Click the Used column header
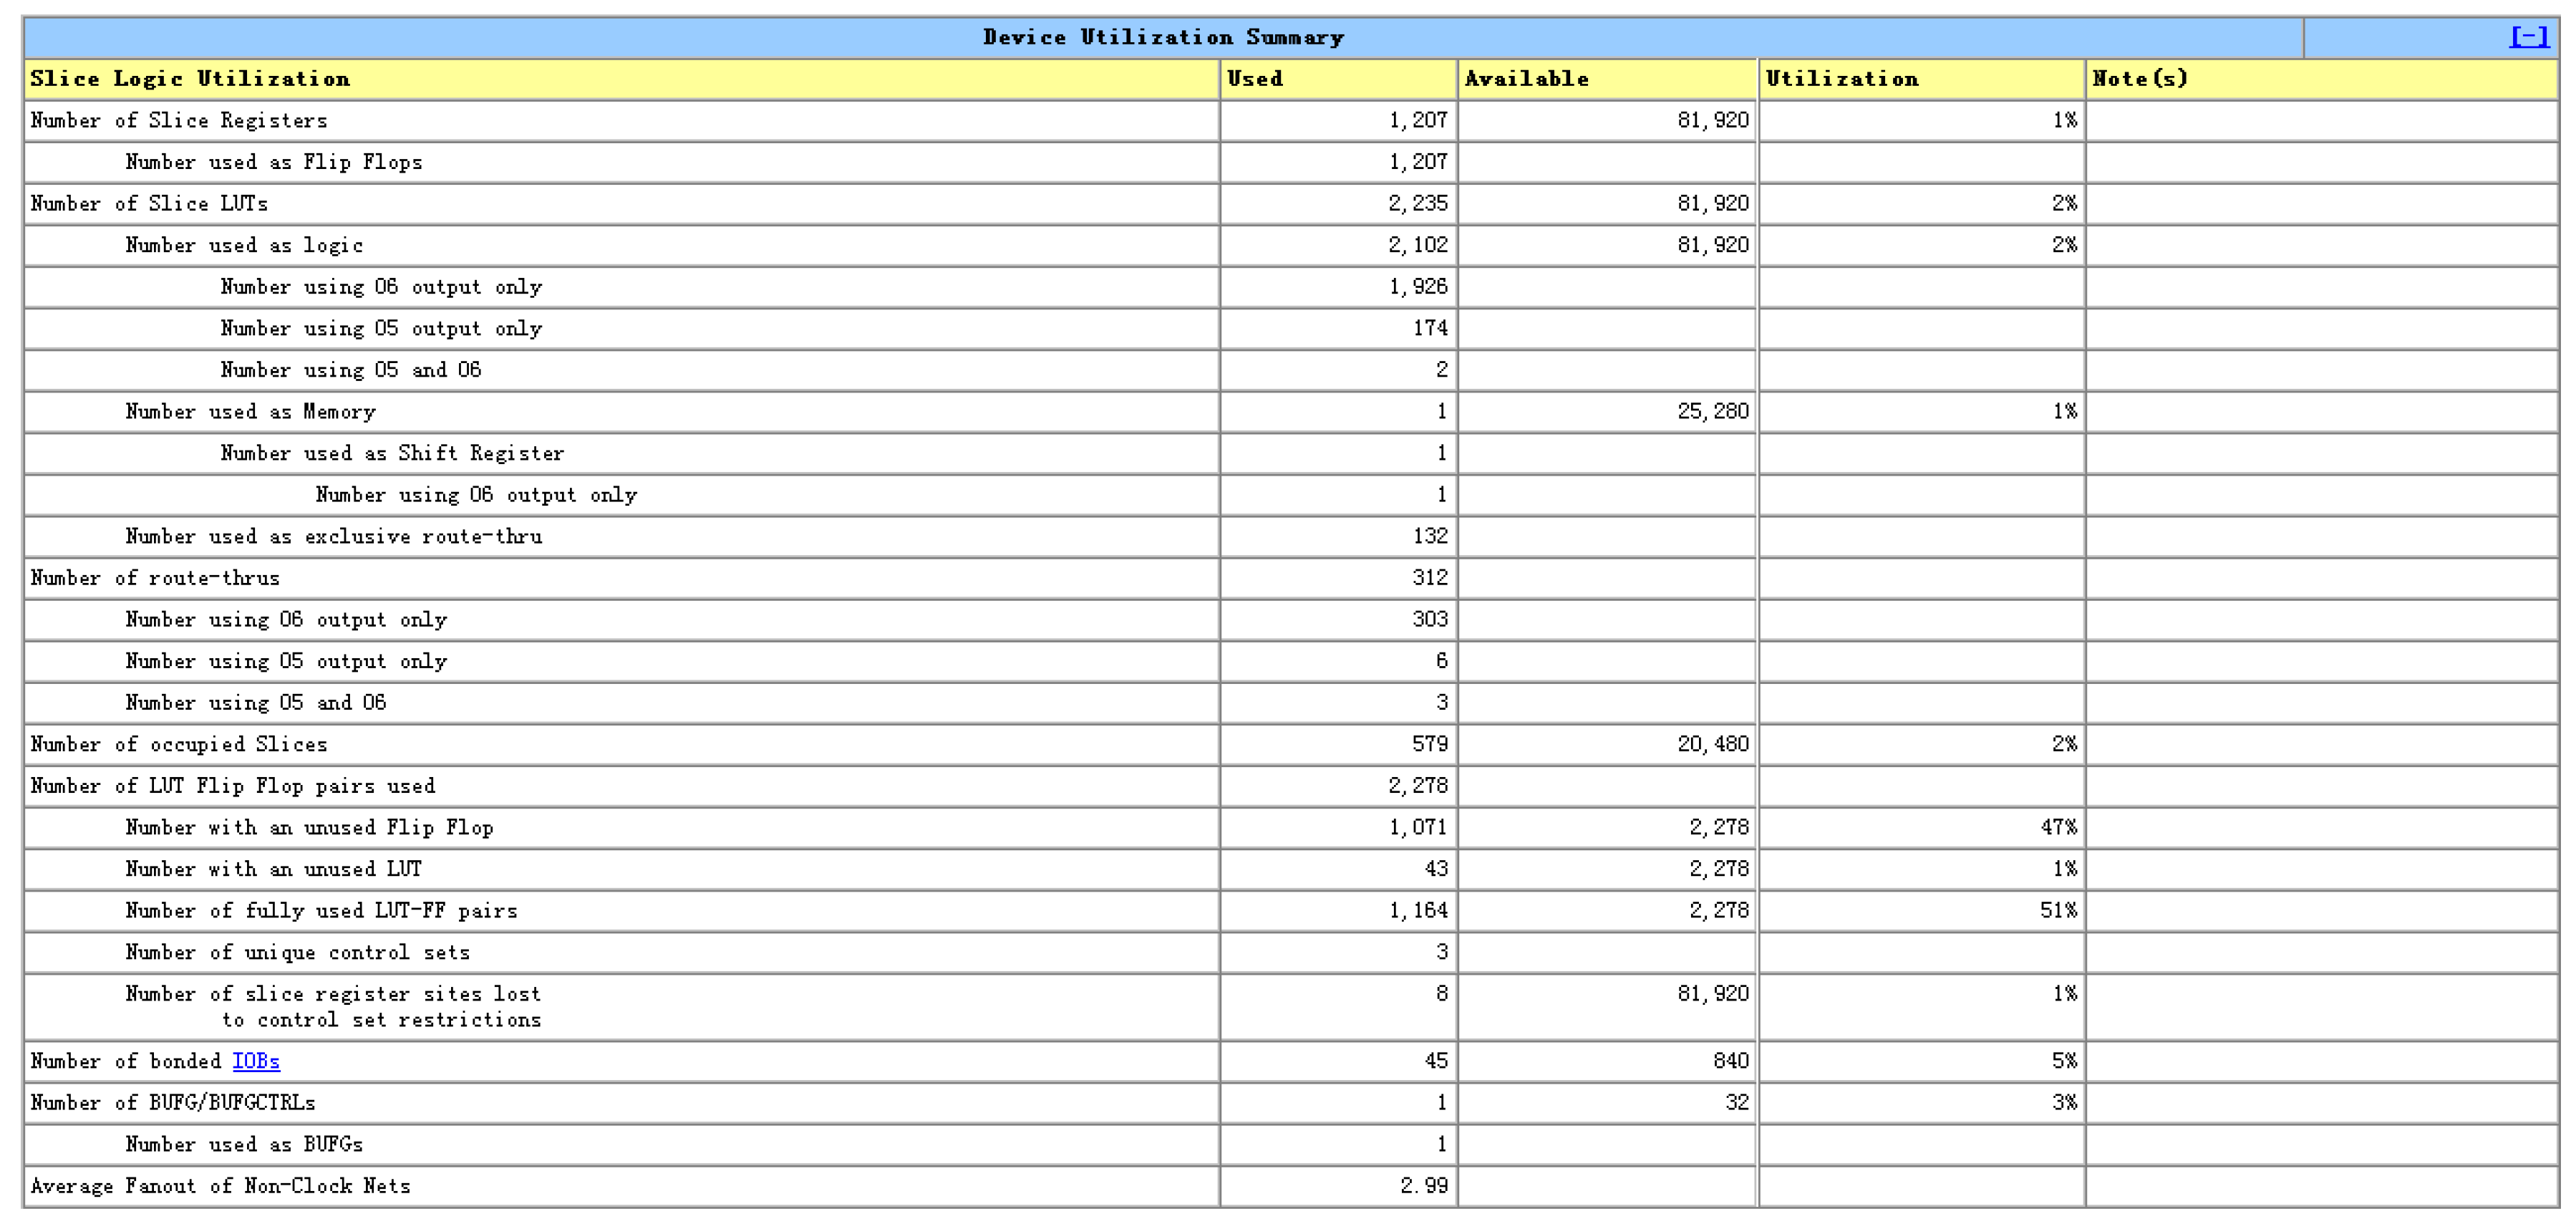This screenshot has width=2576, height=1229. click(x=1255, y=79)
